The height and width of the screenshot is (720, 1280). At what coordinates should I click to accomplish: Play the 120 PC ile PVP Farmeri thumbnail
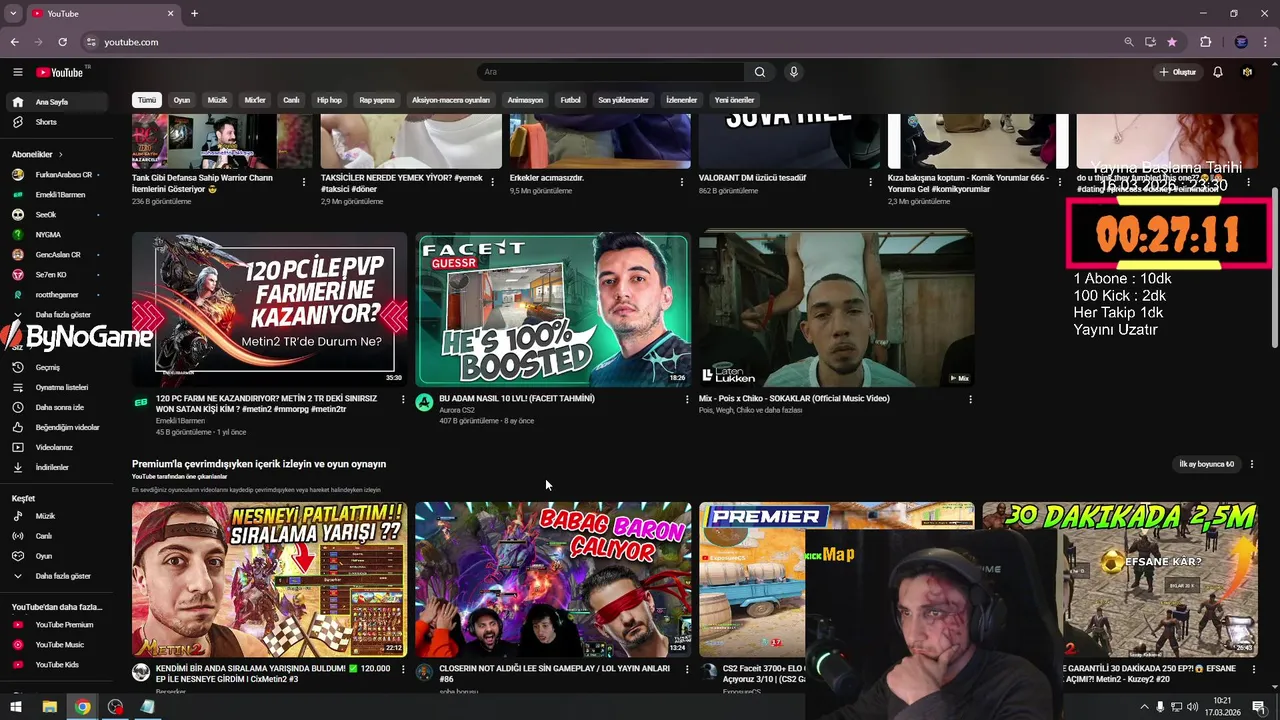[270, 309]
